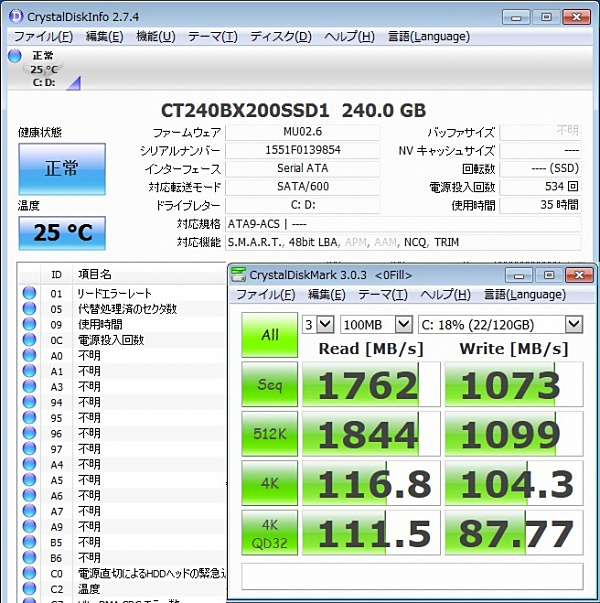Open test size dropdown showing 100MB

click(x=377, y=325)
